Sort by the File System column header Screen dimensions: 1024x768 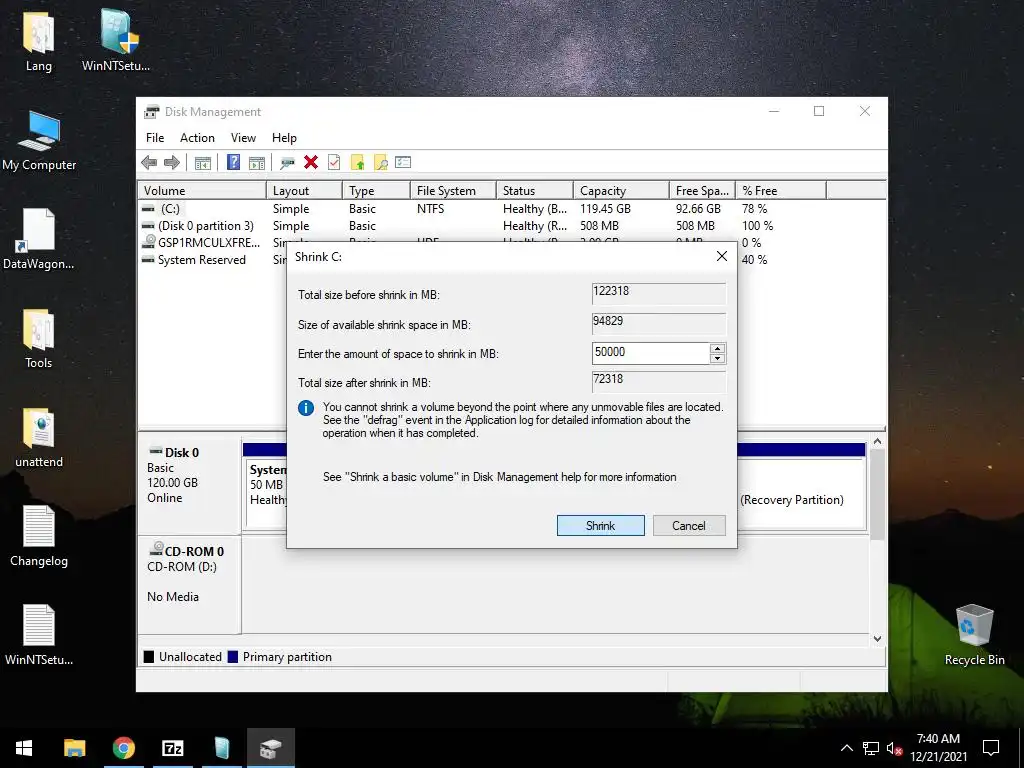(454, 191)
